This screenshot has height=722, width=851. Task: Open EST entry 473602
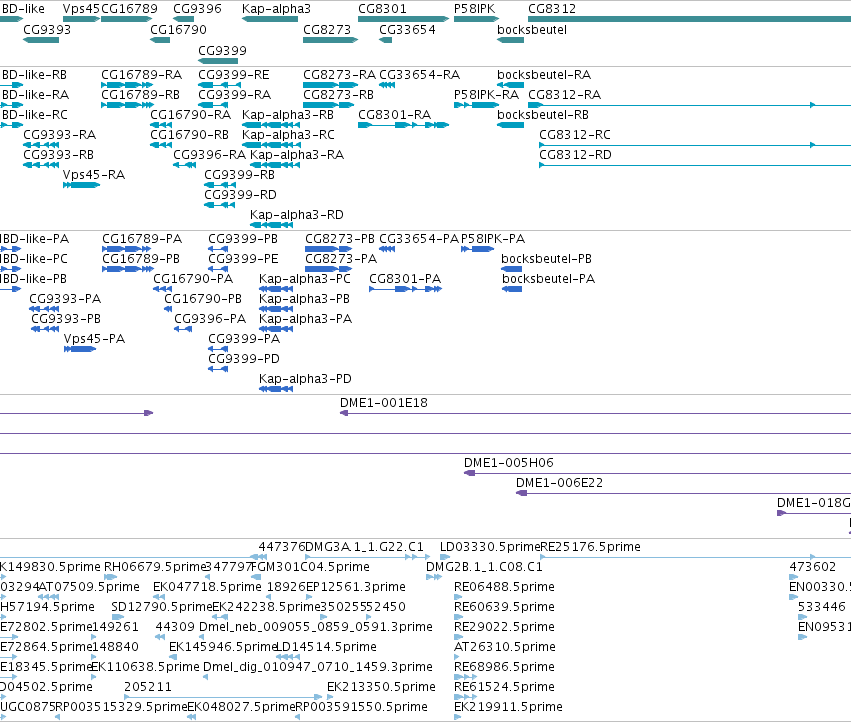click(812, 567)
